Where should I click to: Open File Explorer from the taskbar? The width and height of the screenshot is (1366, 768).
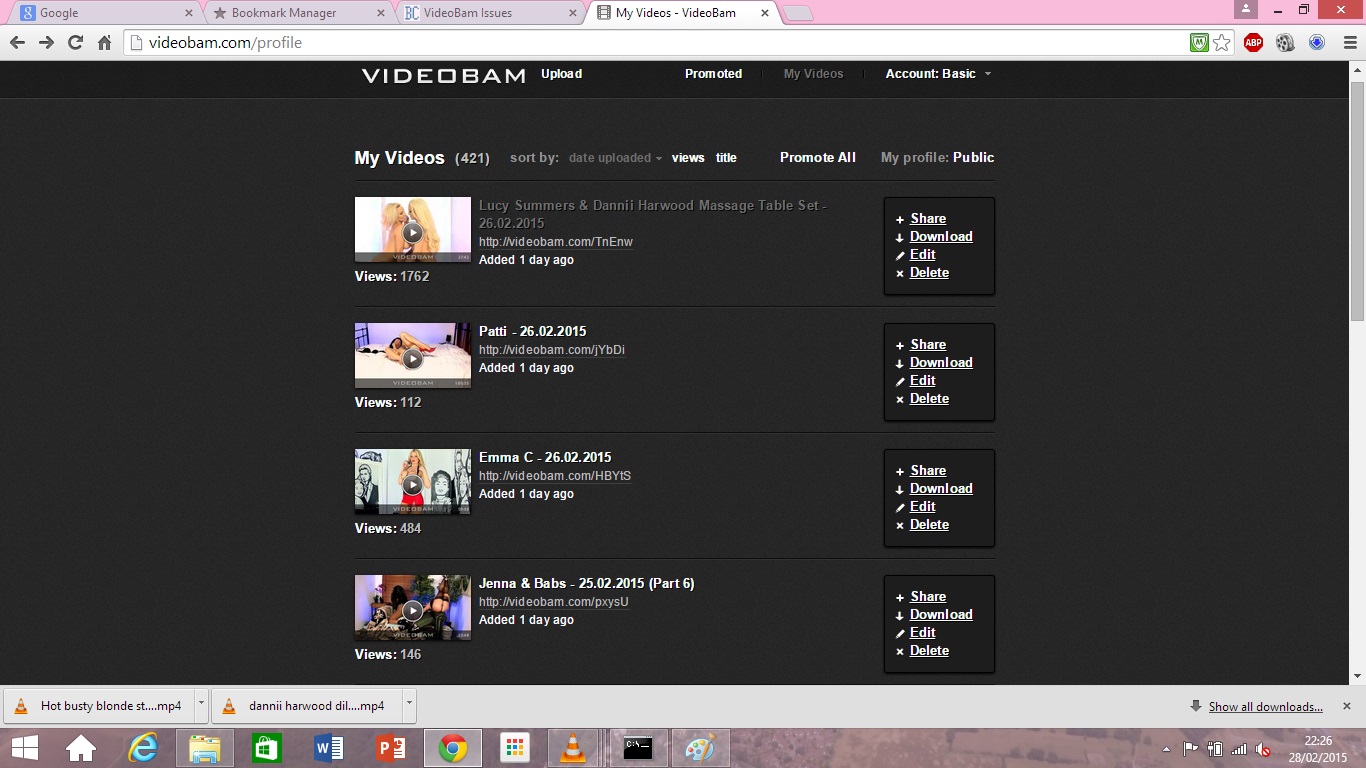click(205, 748)
